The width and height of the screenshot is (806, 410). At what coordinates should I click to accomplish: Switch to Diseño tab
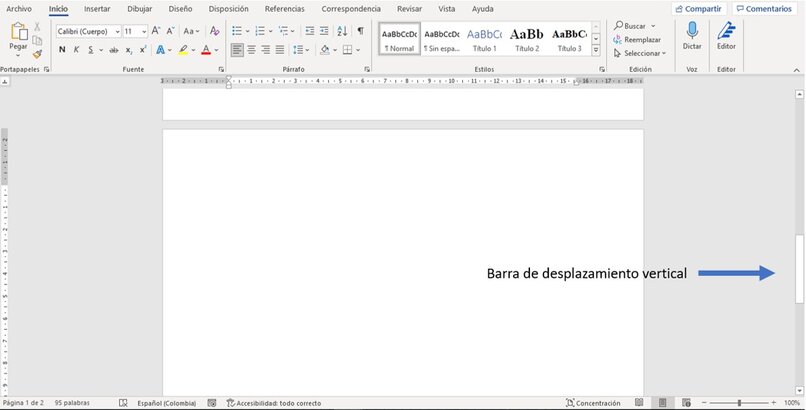pos(180,9)
